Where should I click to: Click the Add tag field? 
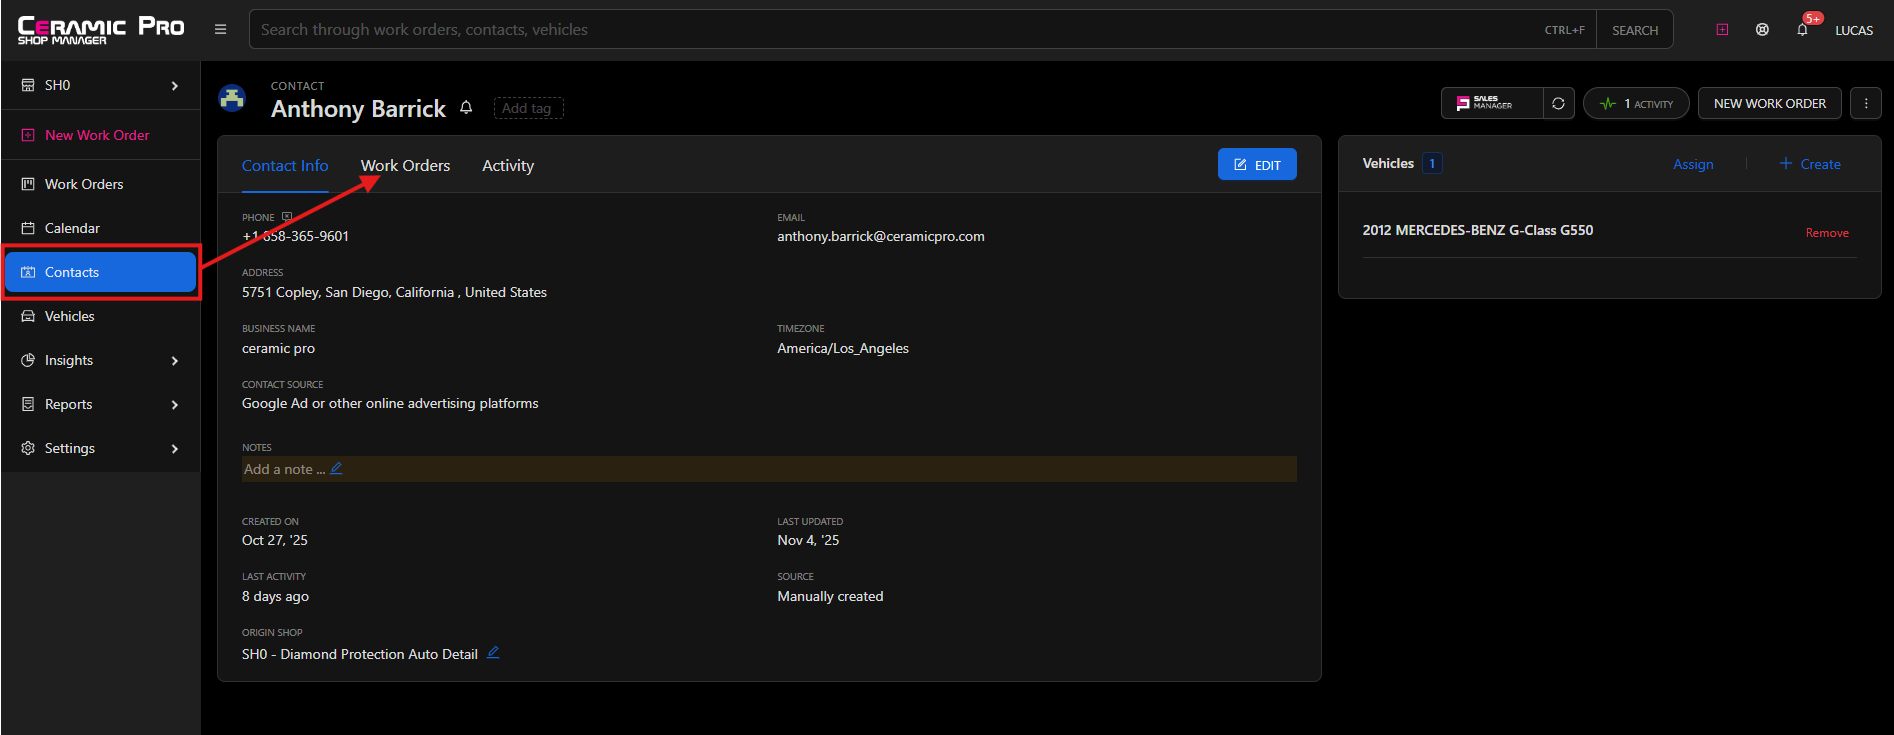[x=528, y=108]
